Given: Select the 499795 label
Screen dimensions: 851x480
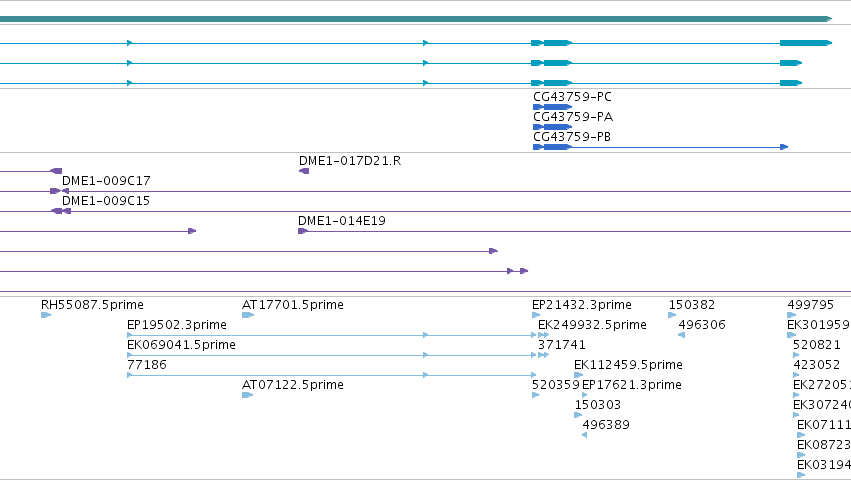Looking at the screenshot, I should point(810,305).
